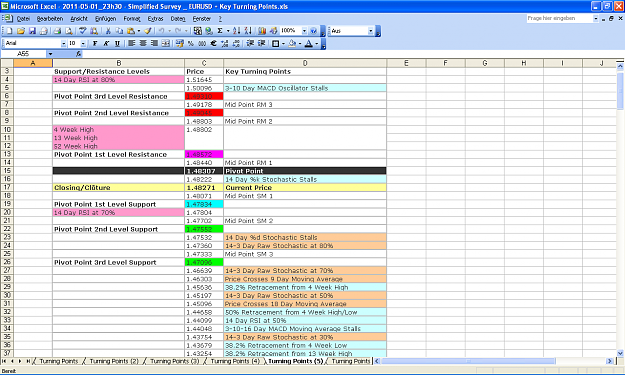The width and height of the screenshot is (625, 375).
Task: Apply the percent style format
Action: click(x=191, y=43)
